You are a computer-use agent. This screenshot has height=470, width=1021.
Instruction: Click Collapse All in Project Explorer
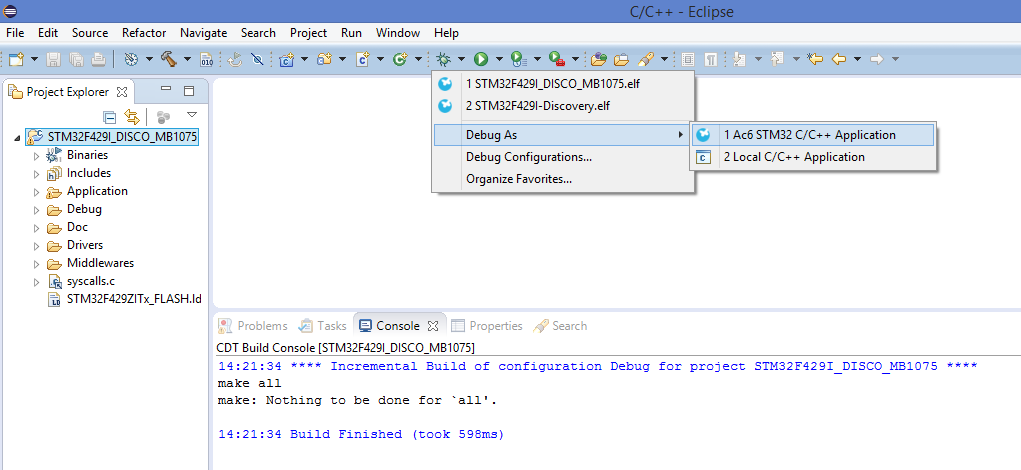[x=110, y=117]
